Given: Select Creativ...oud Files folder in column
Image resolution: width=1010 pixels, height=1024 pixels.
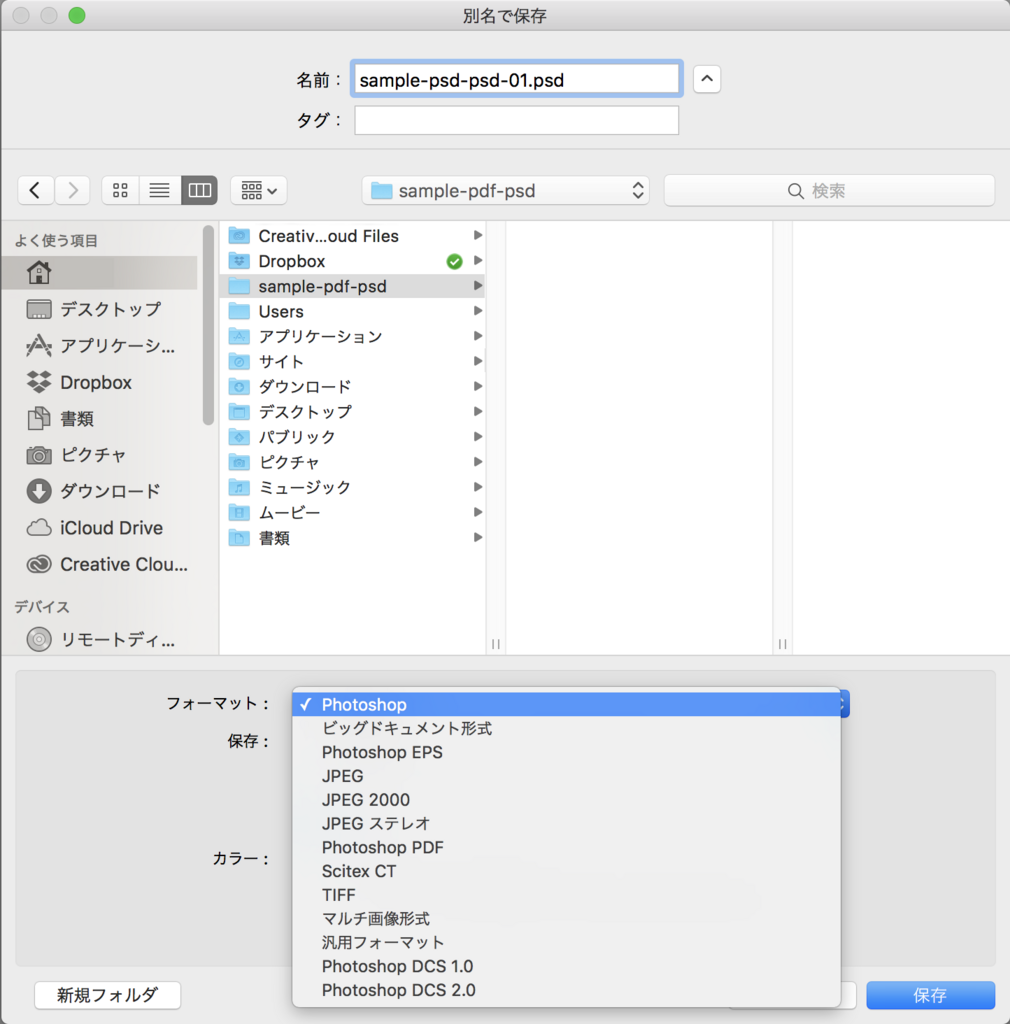Looking at the screenshot, I should [x=353, y=236].
